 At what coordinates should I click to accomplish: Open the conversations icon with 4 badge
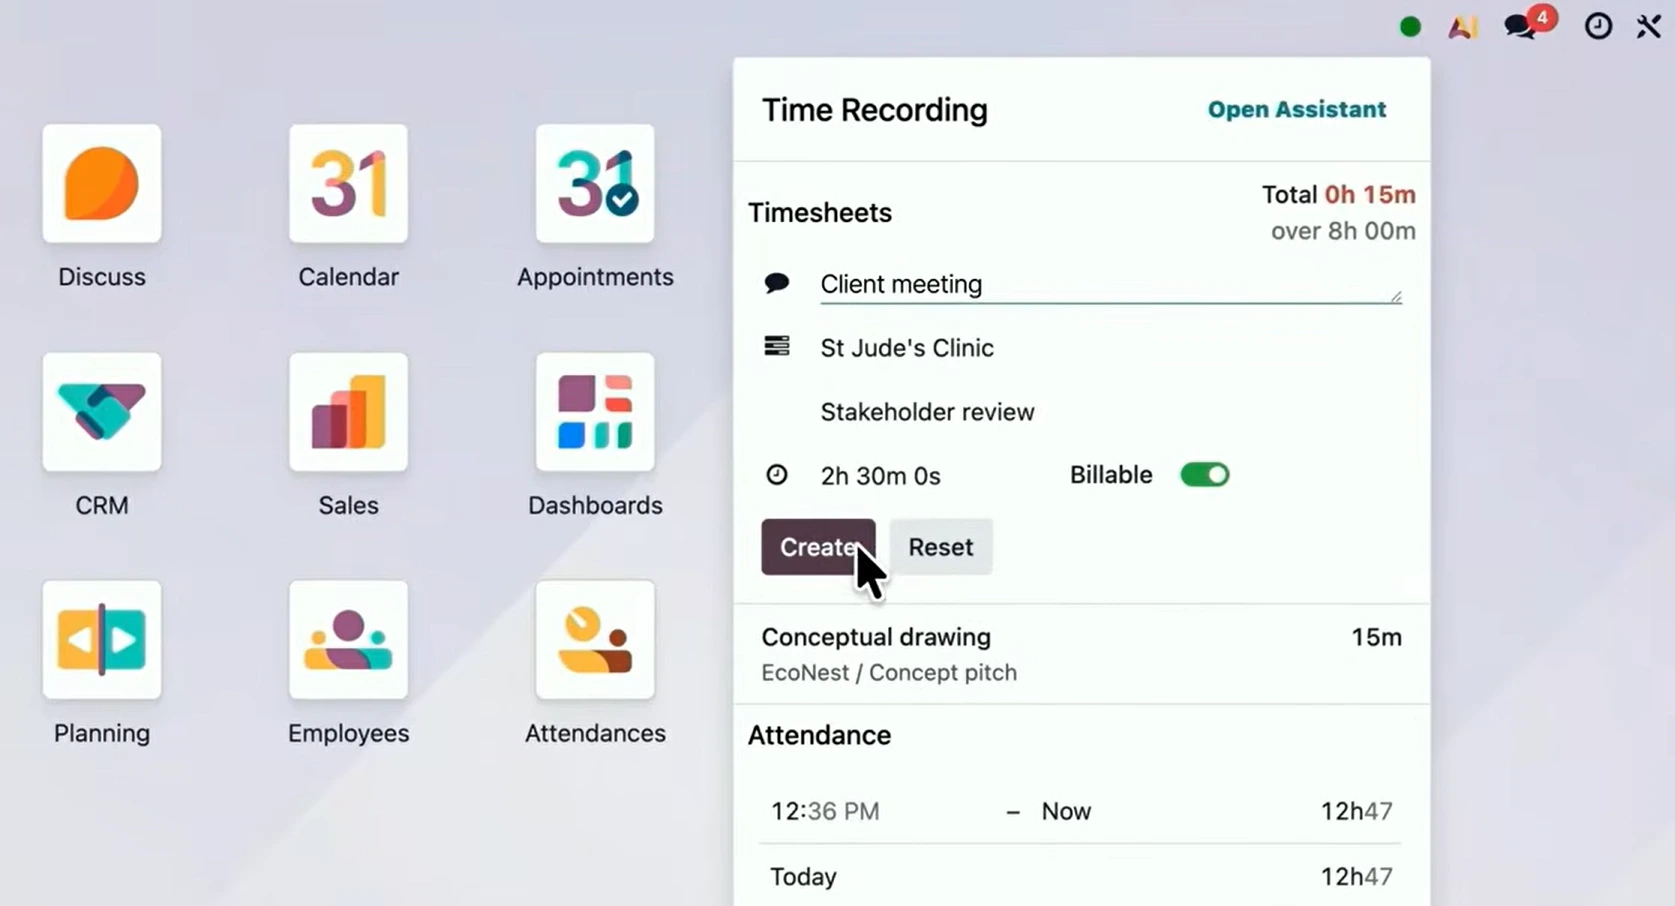[x=1528, y=24]
